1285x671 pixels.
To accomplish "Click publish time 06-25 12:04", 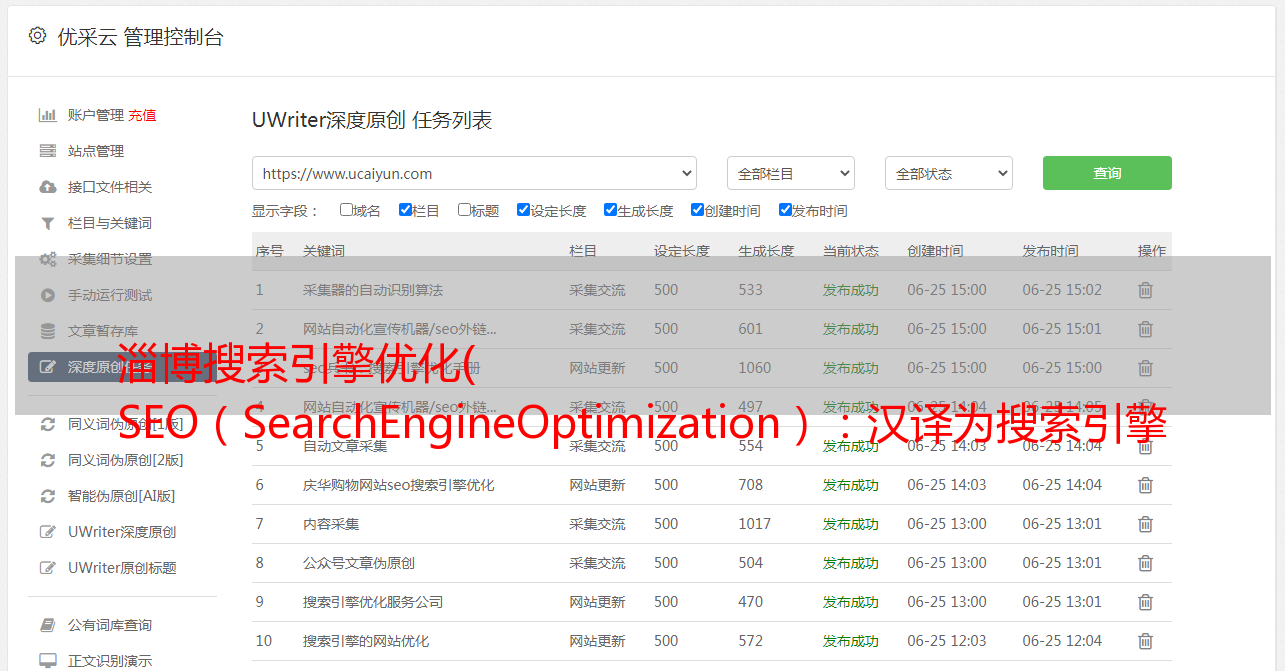I will point(1062,641).
